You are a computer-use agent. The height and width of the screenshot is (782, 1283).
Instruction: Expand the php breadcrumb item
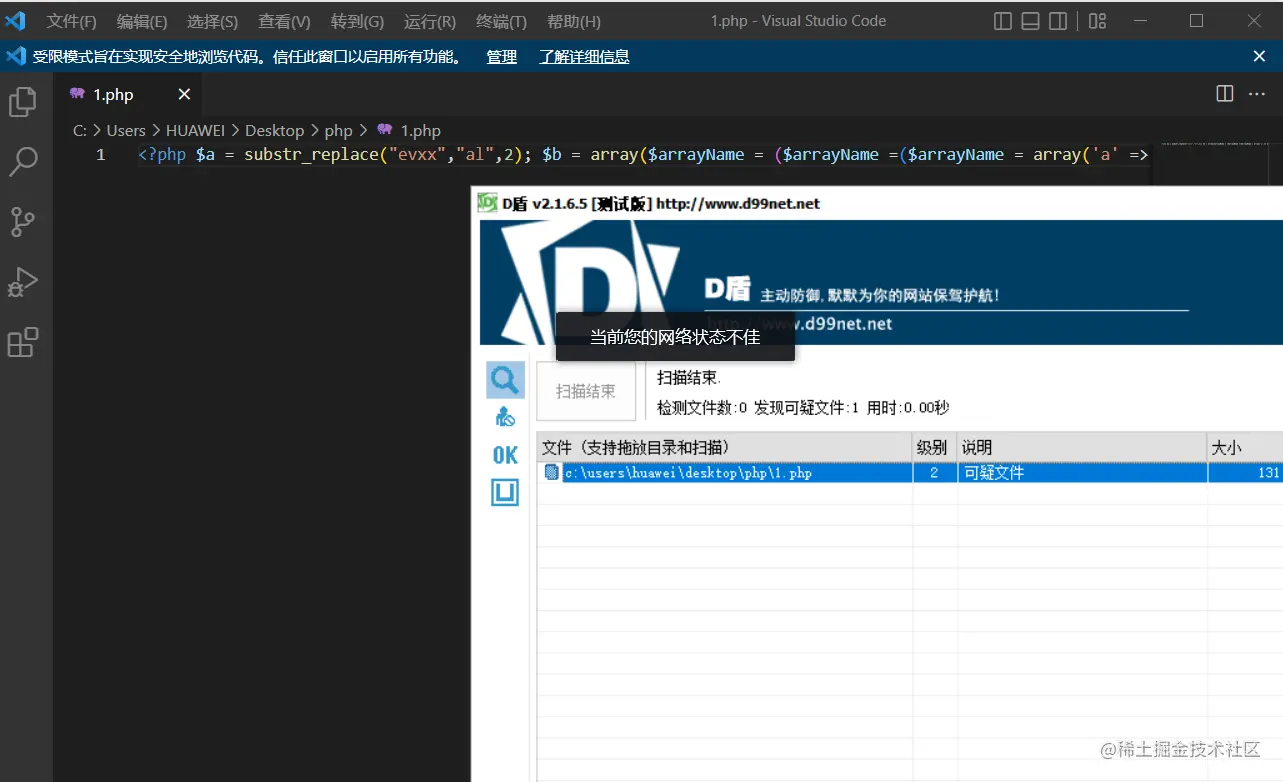[338, 130]
